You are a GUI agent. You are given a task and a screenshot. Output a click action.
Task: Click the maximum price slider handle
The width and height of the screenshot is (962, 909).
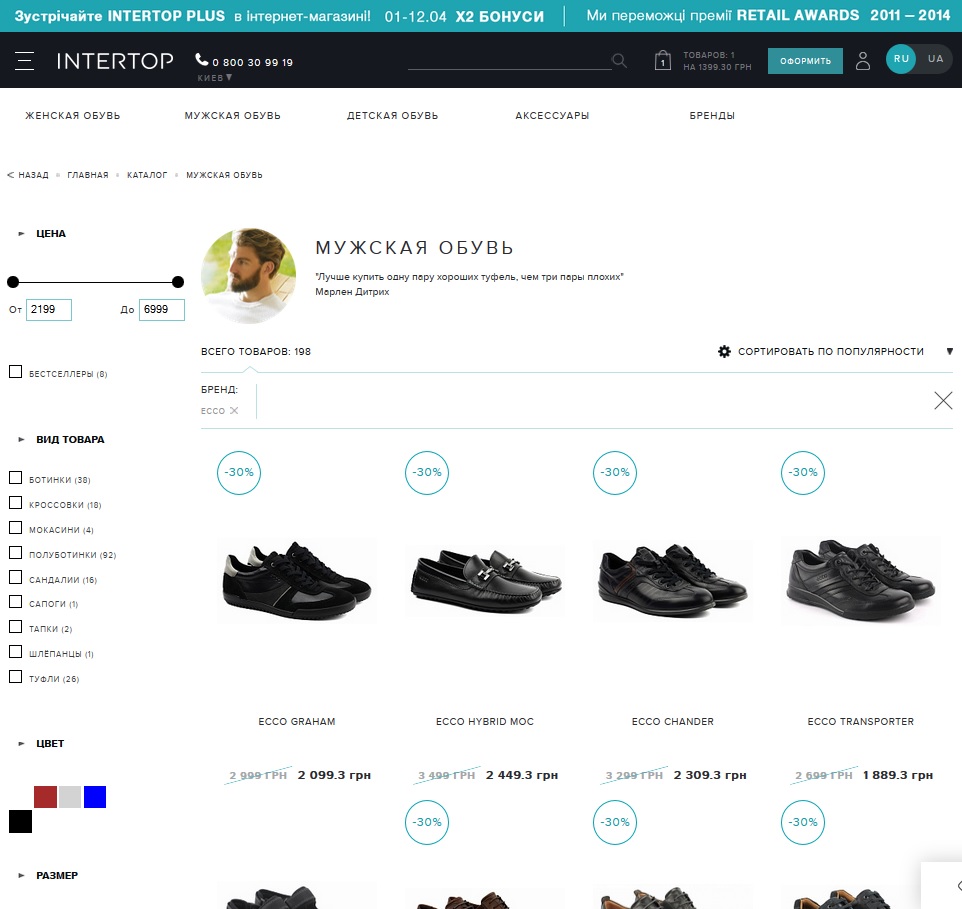(178, 282)
